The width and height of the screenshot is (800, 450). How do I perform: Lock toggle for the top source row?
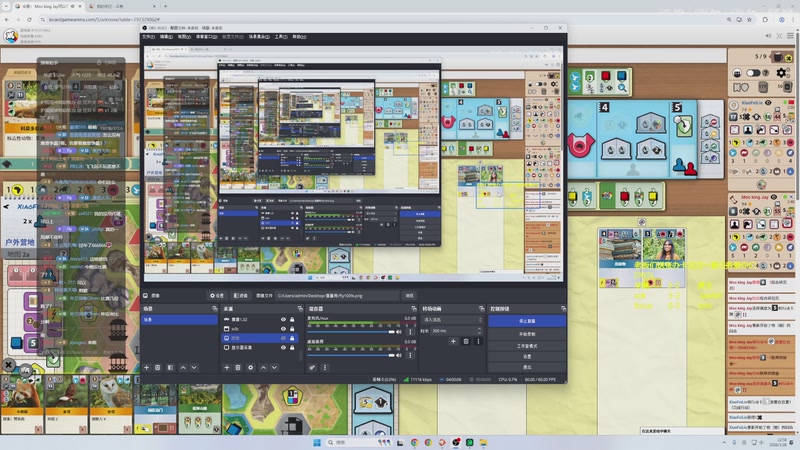[292, 319]
